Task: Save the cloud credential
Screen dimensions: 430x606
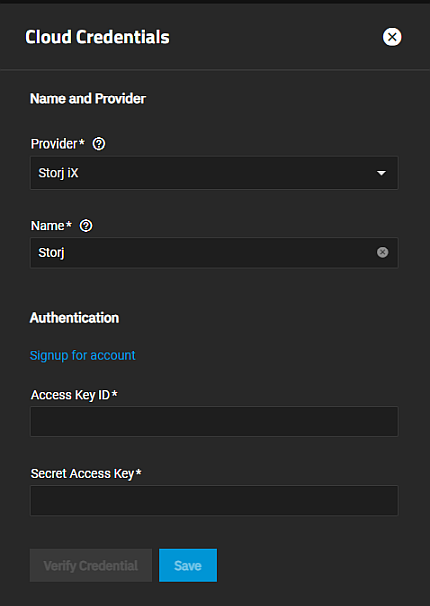Action: click(188, 565)
